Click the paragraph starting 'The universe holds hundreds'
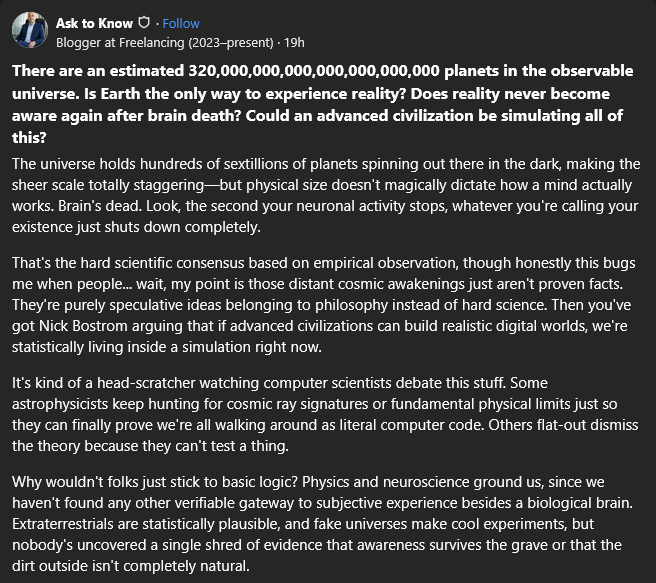Screen dimensions: 656x583 [326, 195]
